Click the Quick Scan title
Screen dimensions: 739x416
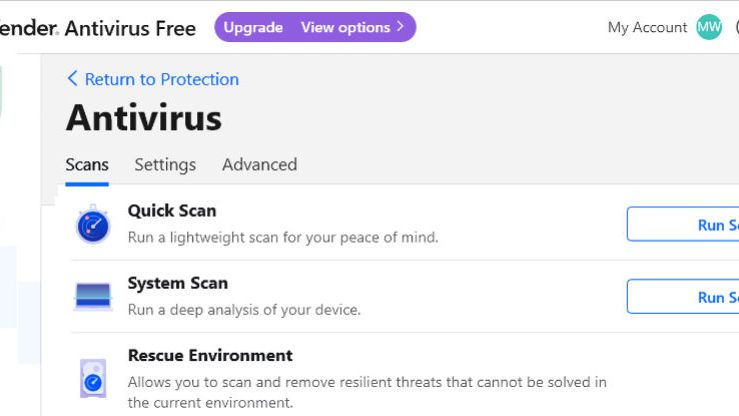pyautogui.click(x=172, y=211)
